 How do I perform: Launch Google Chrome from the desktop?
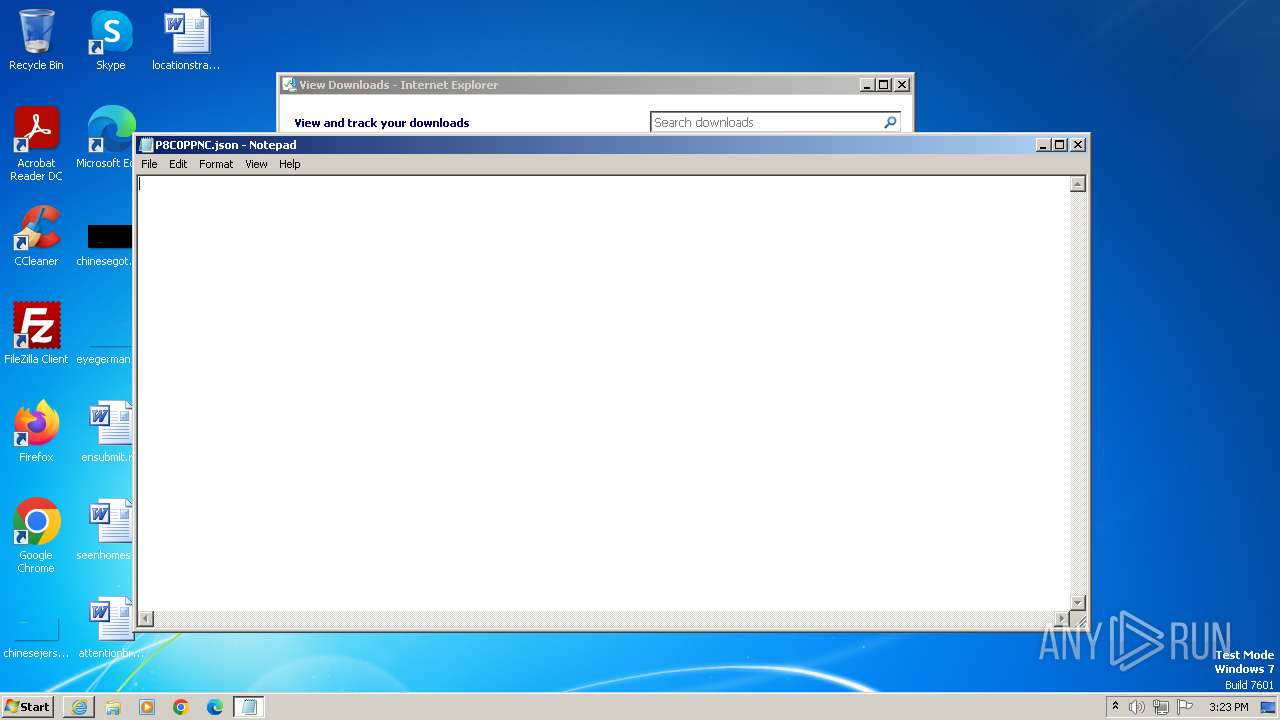tap(36, 536)
